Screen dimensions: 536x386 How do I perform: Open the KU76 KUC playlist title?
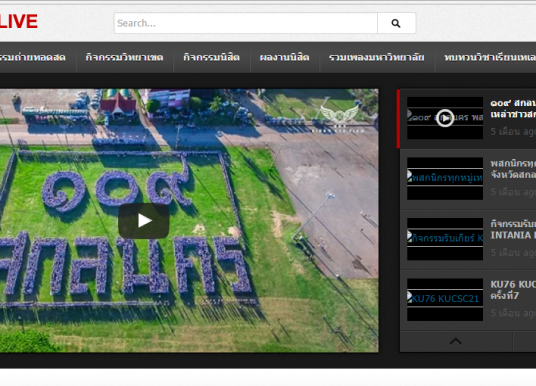pyautogui.click(x=513, y=290)
